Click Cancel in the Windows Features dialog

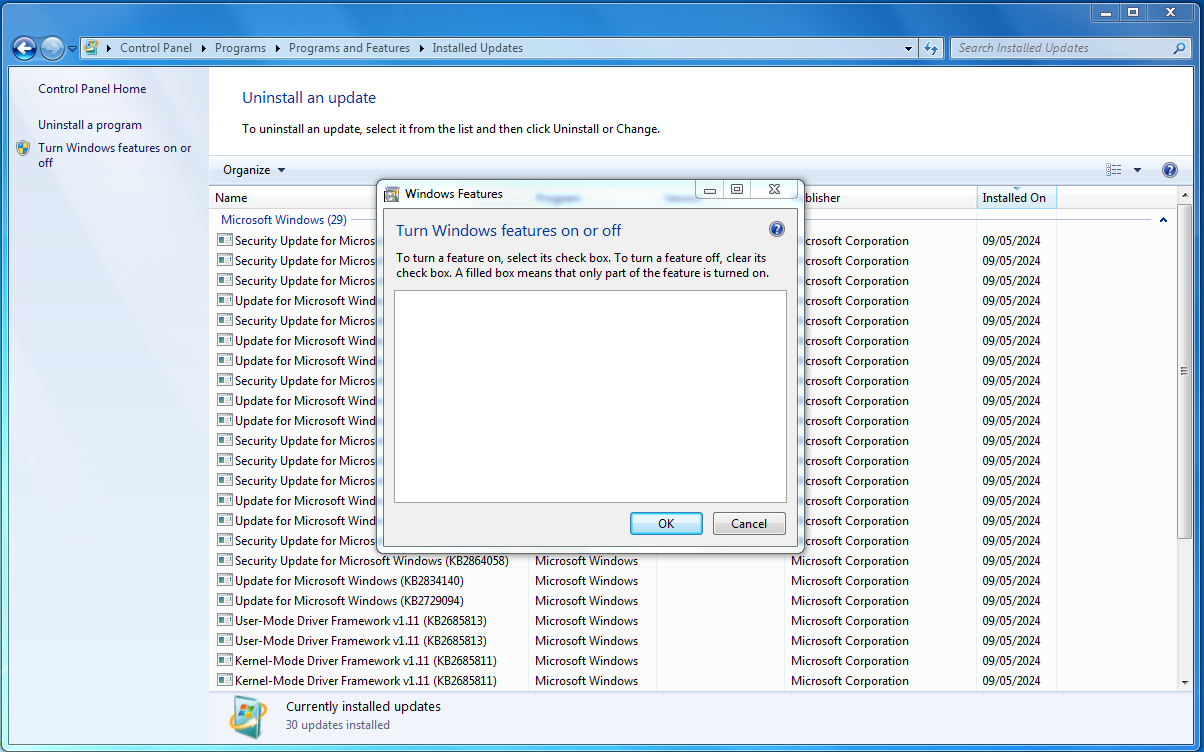[x=748, y=523]
